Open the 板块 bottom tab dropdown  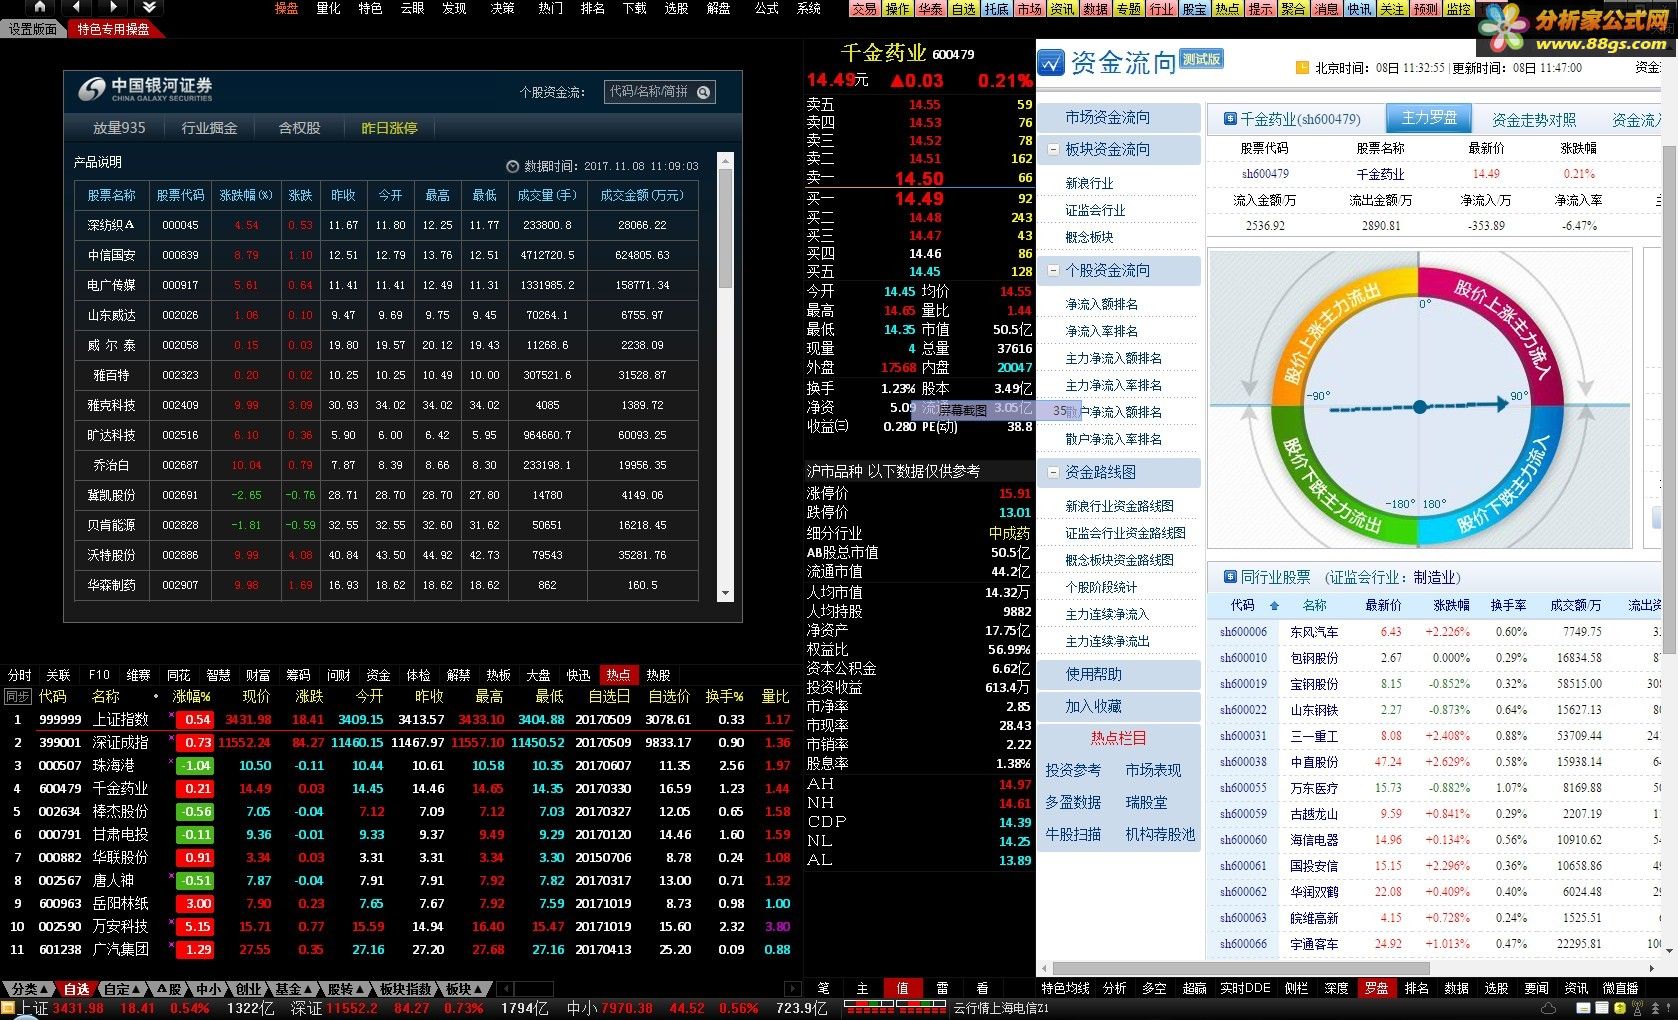464,989
